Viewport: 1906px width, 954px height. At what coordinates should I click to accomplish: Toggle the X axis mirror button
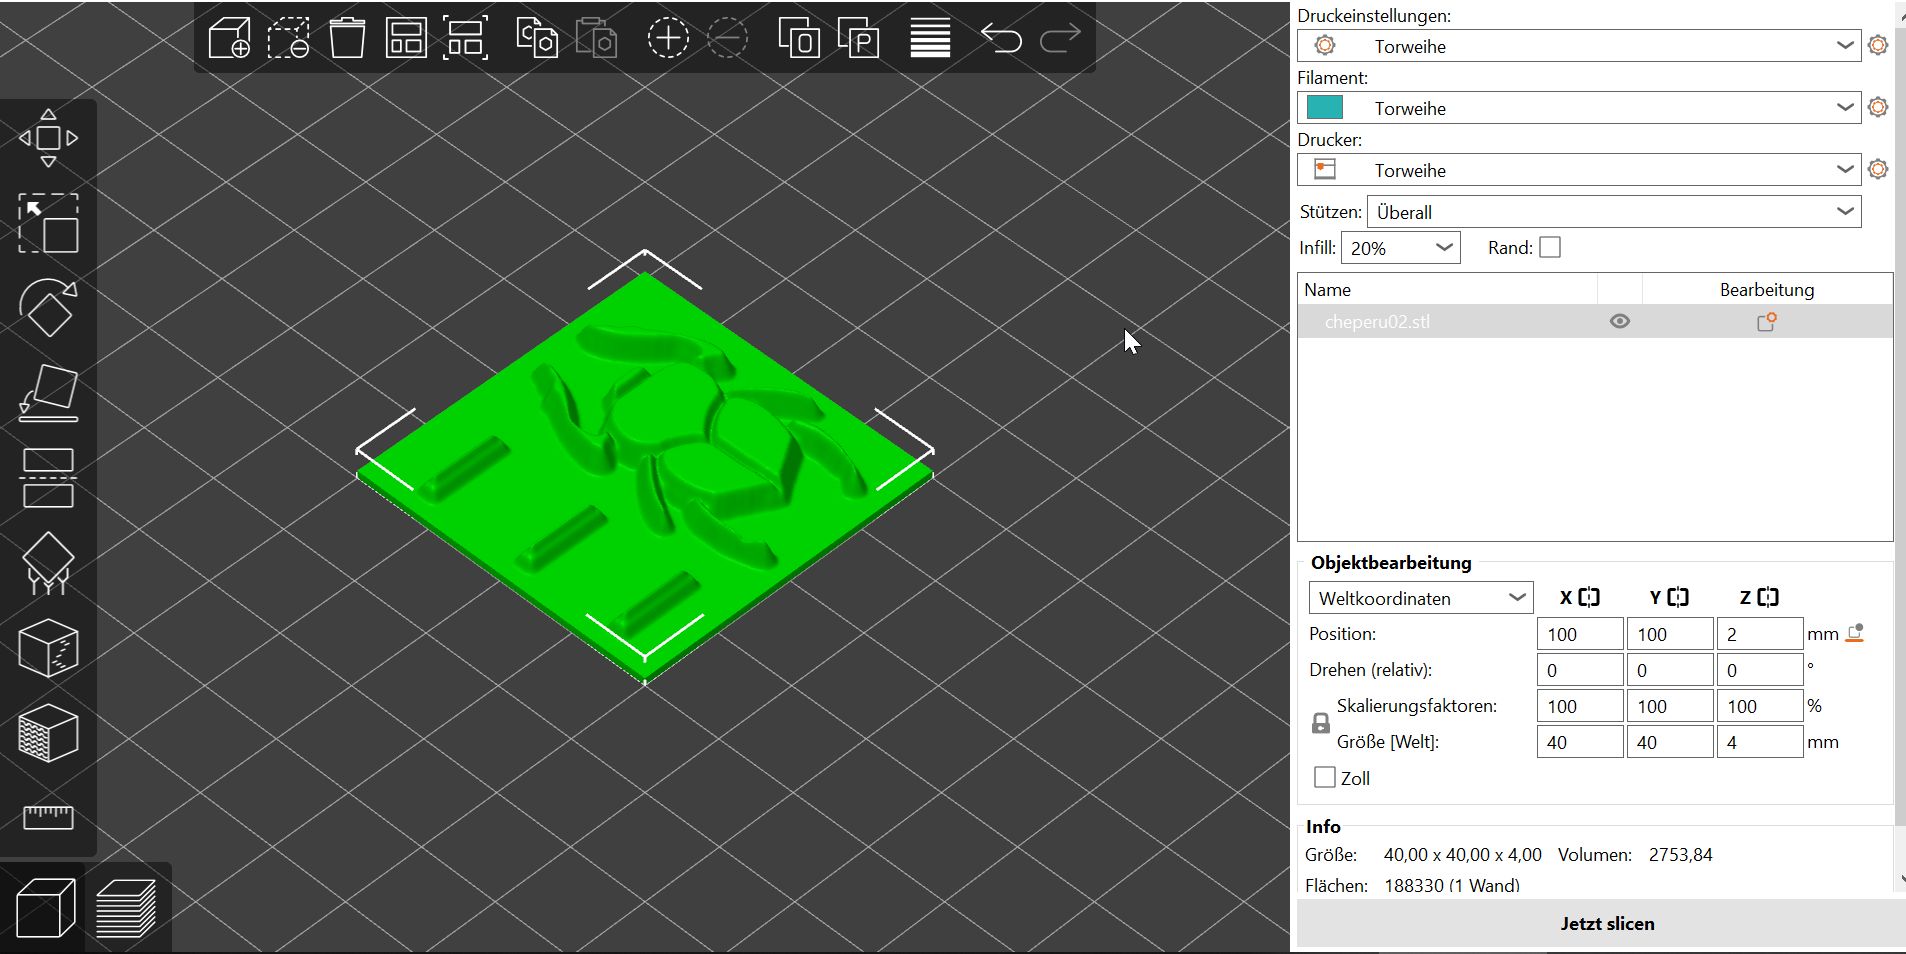pyautogui.click(x=1589, y=597)
